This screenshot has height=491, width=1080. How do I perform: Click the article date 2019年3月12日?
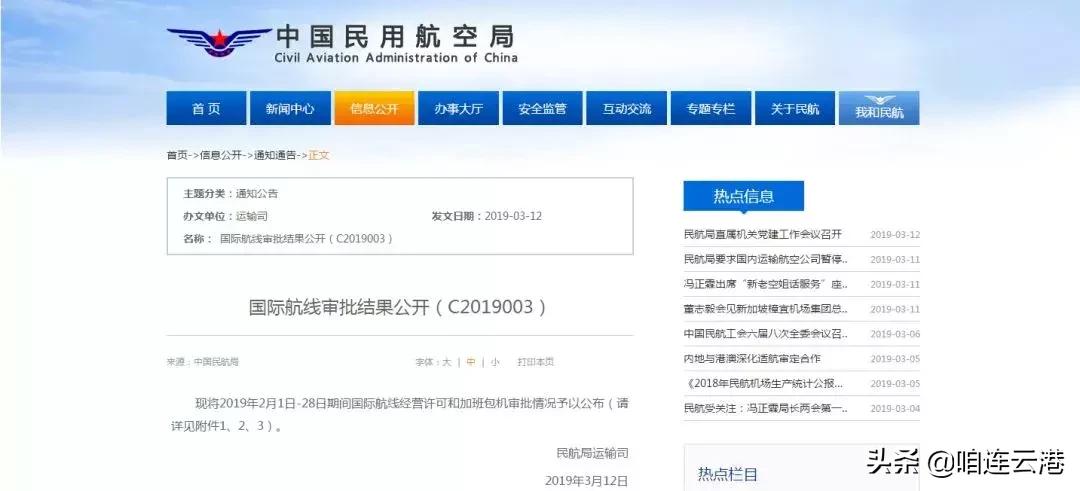[586, 480]
